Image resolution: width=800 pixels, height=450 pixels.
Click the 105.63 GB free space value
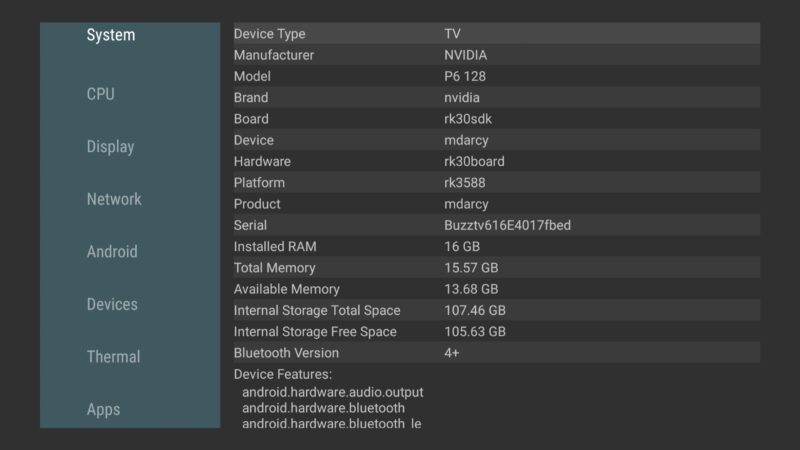(475, 332)
